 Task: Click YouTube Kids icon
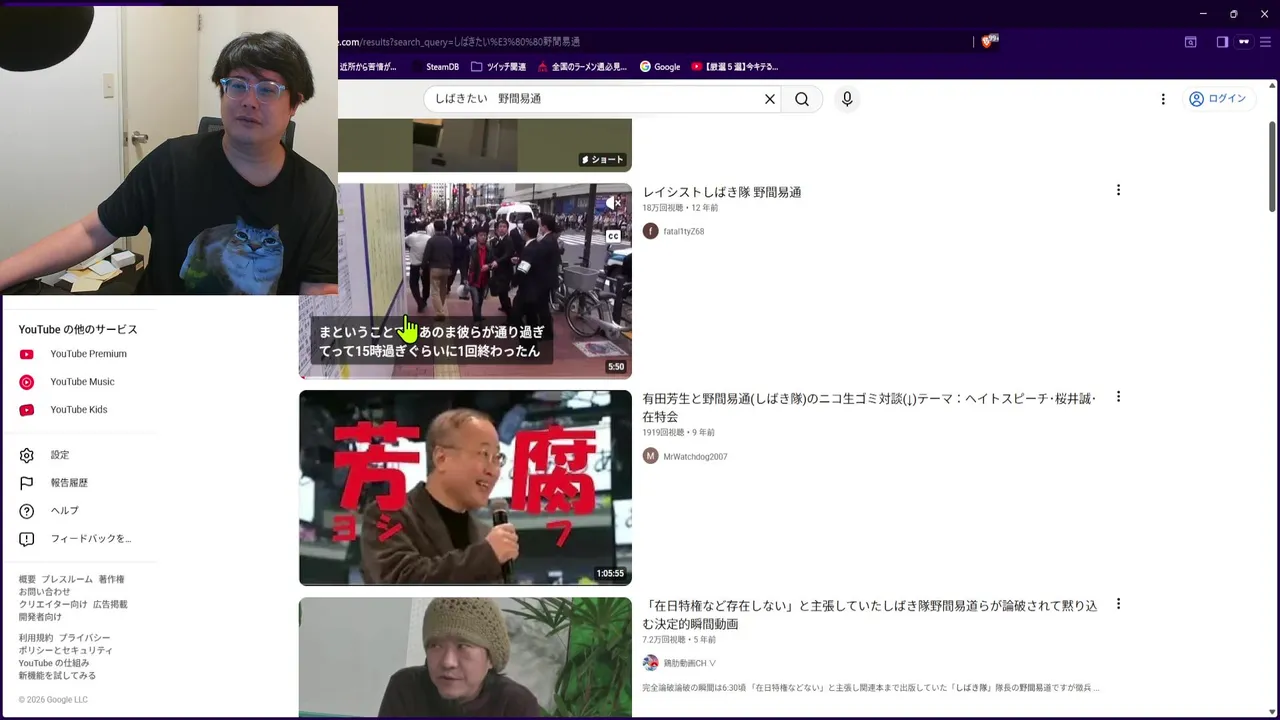point(27,410)
